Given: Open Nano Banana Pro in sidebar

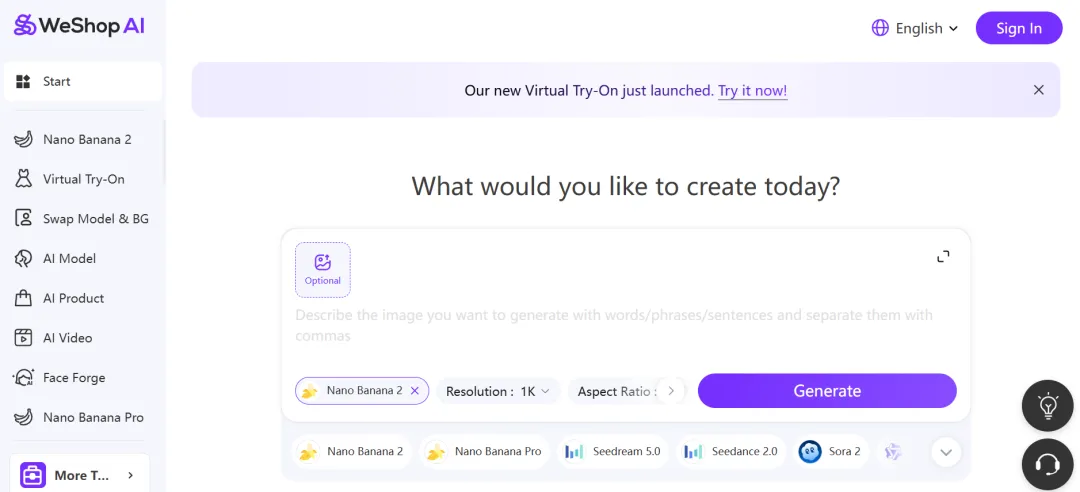Looking at the screenshot, I should click(x=83, y=418).
